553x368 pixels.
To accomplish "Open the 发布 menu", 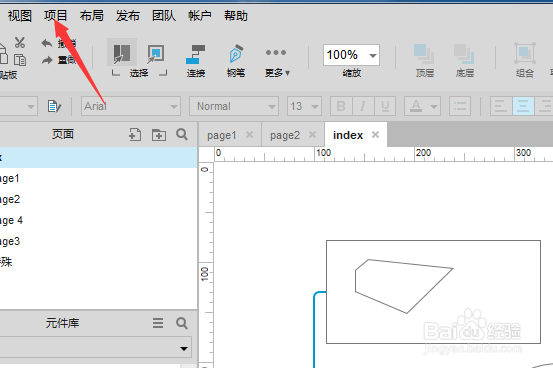I will (x=128, y=16).
